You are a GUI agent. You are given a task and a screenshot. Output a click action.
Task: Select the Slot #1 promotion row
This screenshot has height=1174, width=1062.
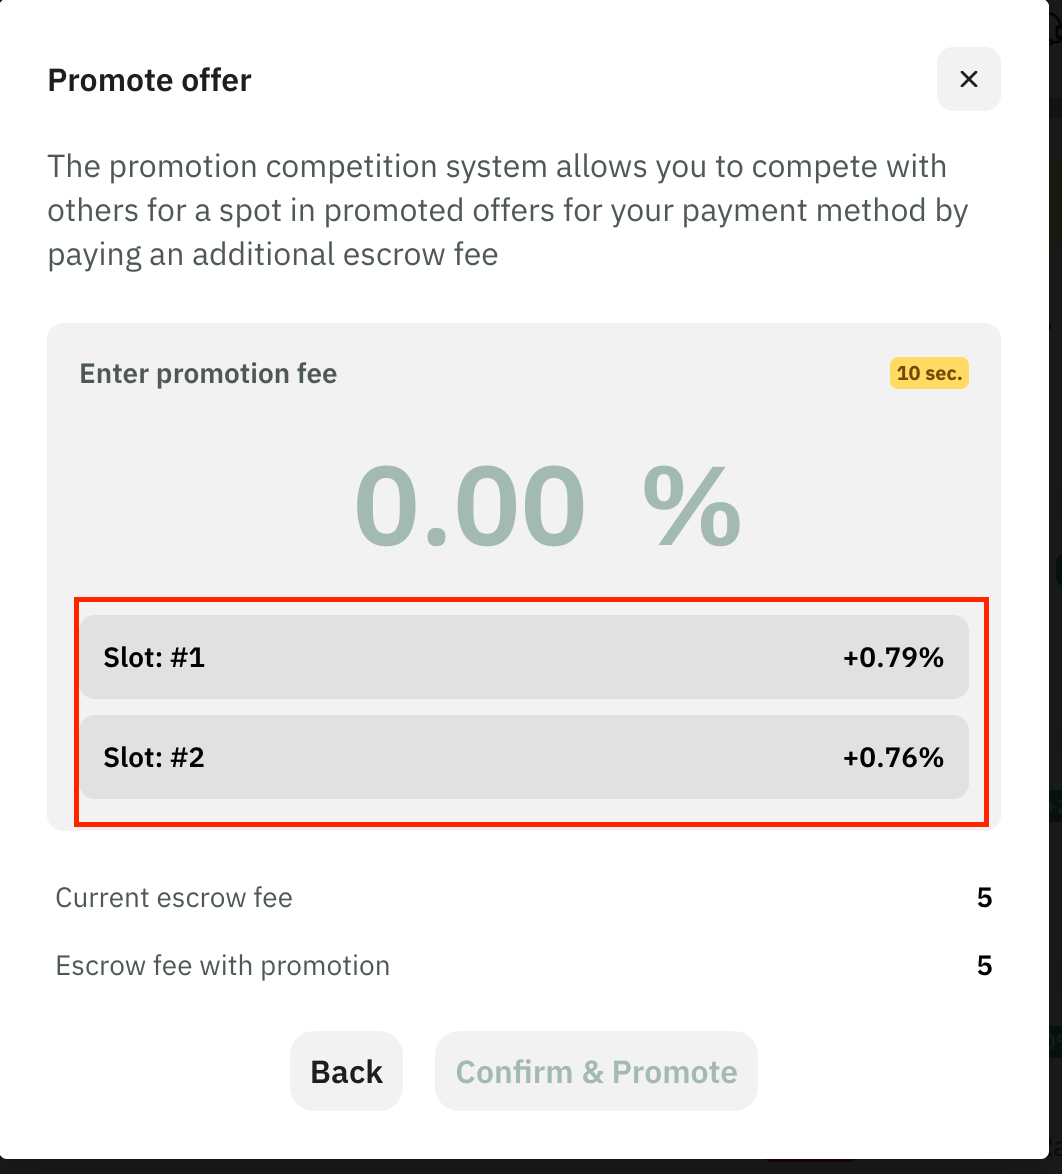[x=524, y=657]
